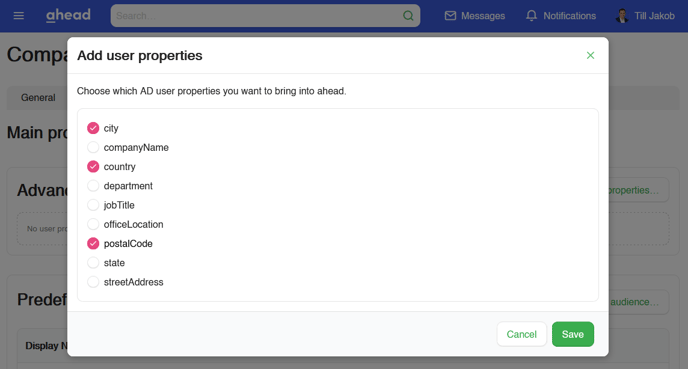The image size is (688, 369).
Task: Check the department property
Action: [x=93, y=186]
